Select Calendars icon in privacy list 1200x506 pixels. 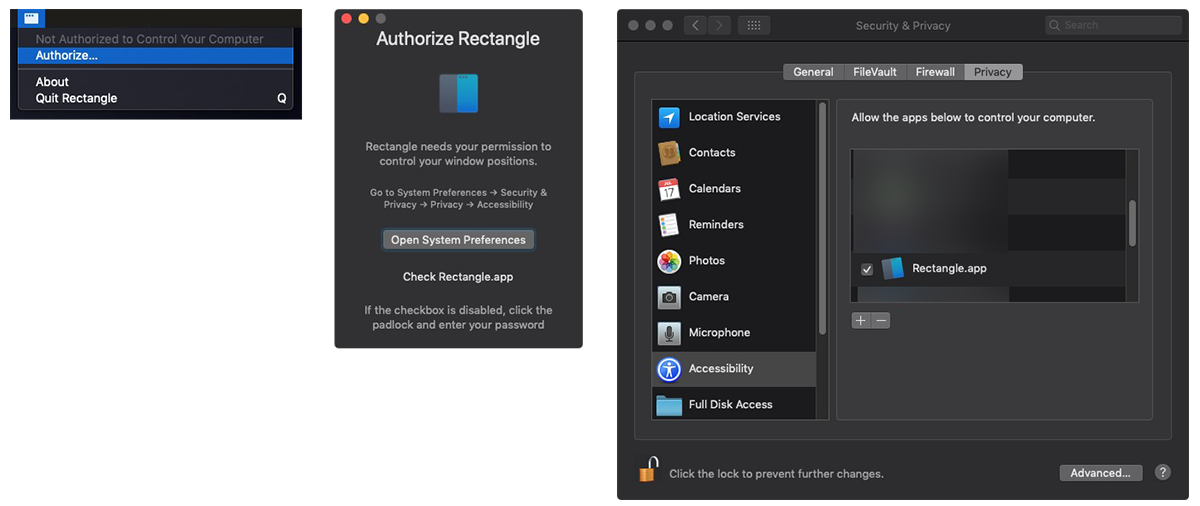coord(669,189)
